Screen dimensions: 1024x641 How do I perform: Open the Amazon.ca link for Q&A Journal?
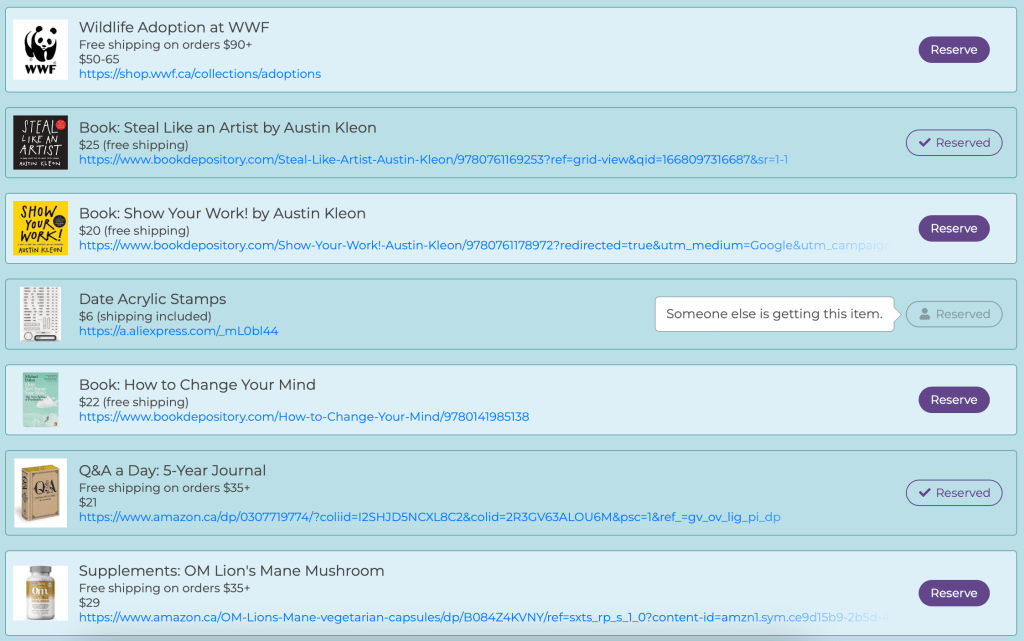[x=429, y=517]
